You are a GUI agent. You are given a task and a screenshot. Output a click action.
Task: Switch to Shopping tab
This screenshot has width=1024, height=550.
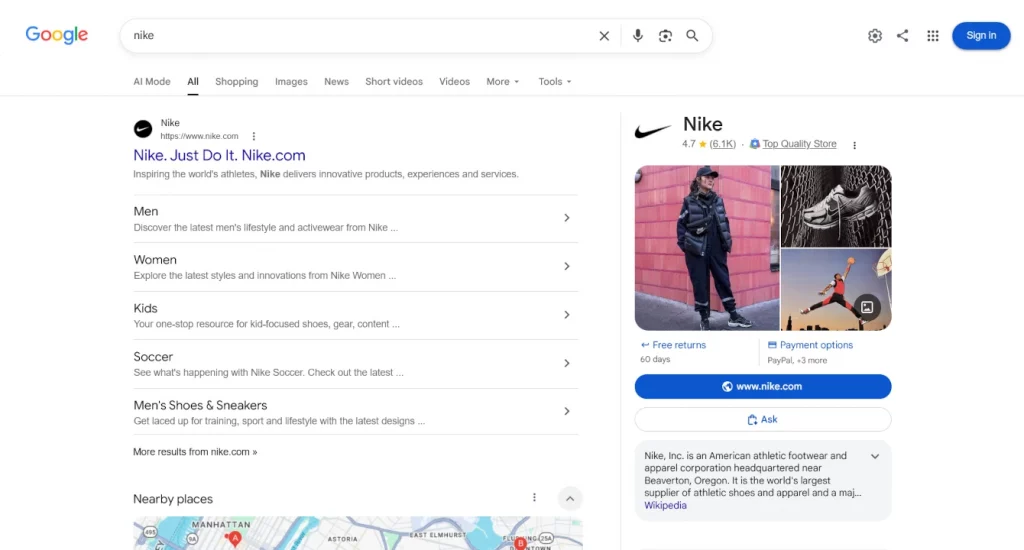[x=236, y=82]
